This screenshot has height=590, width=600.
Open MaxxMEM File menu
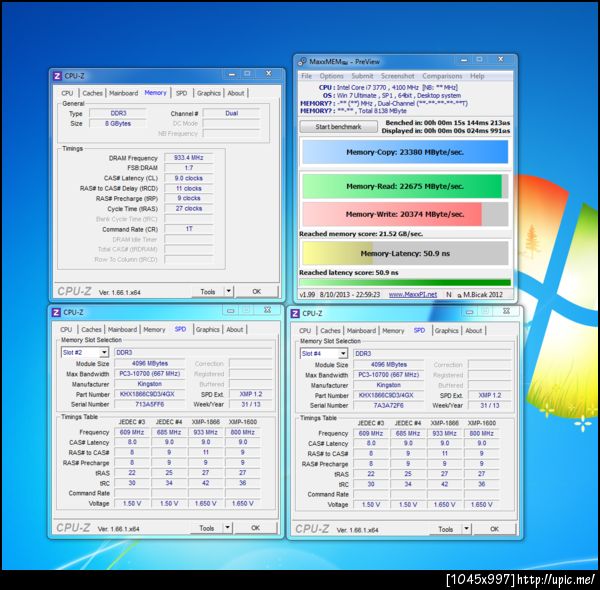tap(307, 76)
